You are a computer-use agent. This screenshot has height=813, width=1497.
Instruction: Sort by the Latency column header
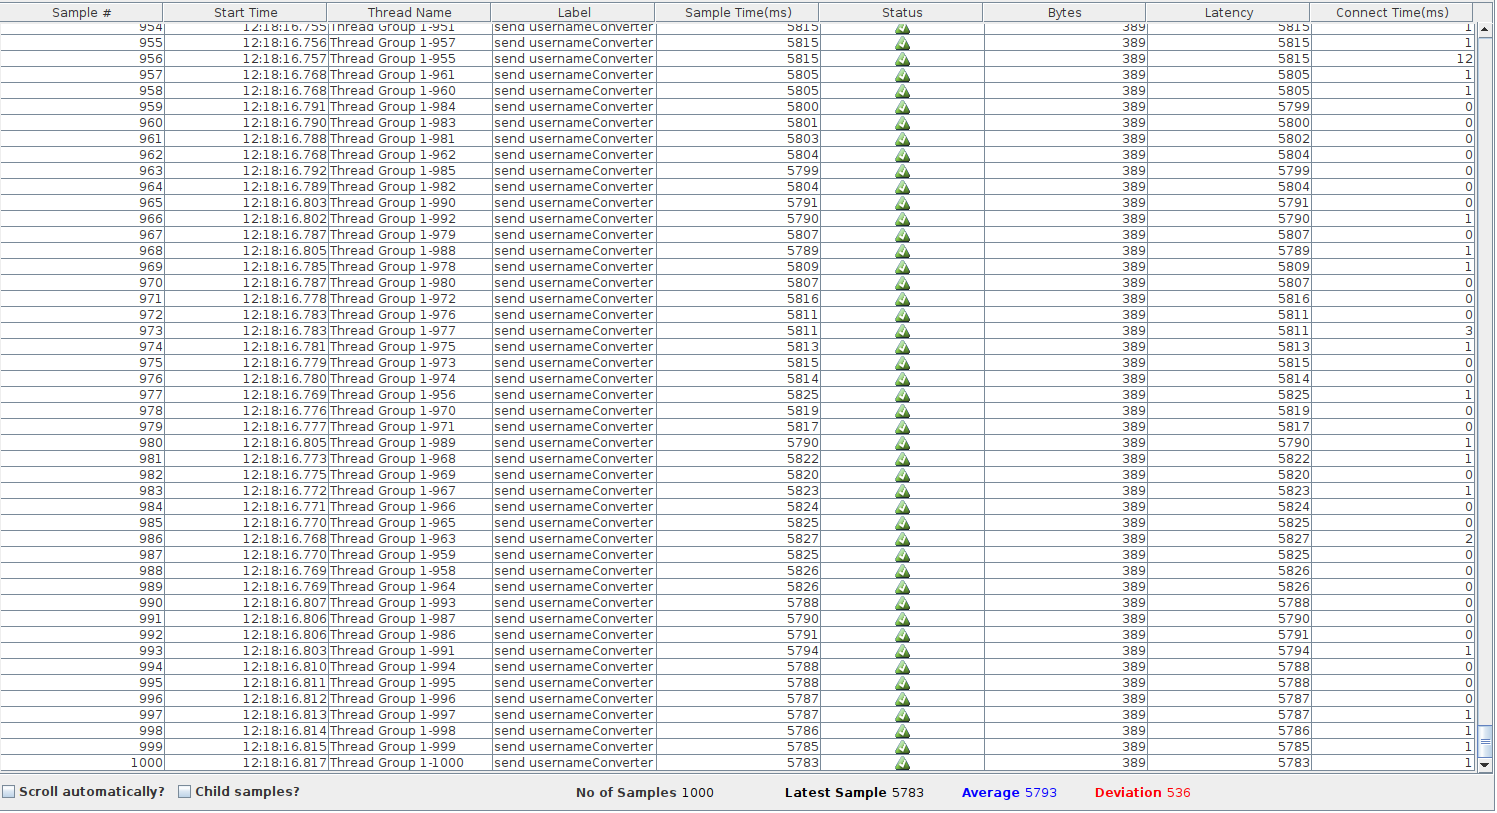point(1228,12)
